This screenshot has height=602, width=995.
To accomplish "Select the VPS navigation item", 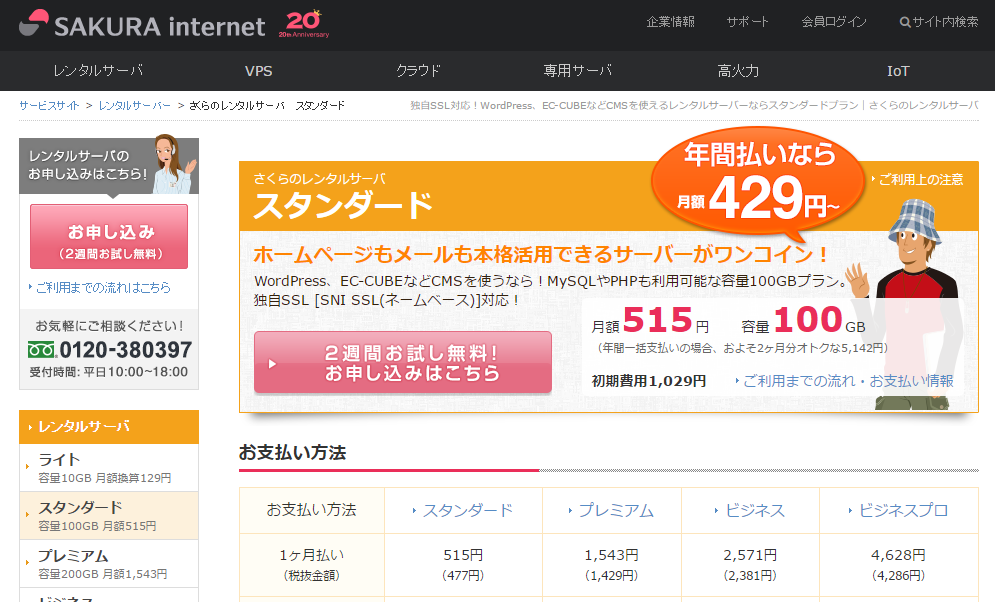I will click(258, 71).
